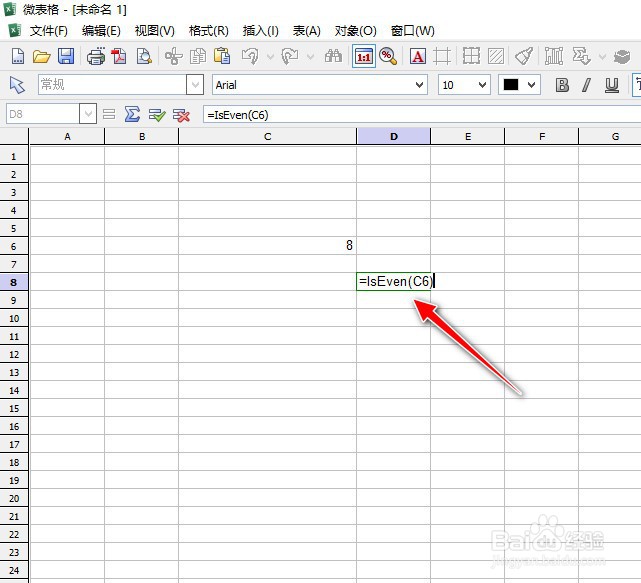641x583 pixels.
Task: Create a new document with the New icon
Action: pos(17,56)
